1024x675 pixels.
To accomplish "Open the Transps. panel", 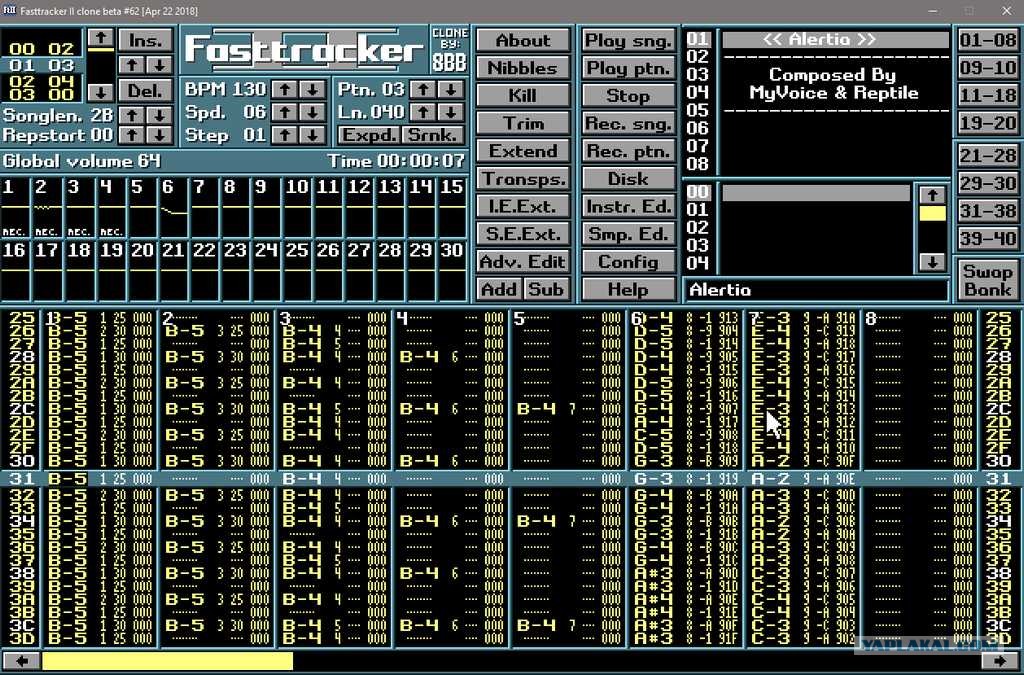I will point(523,179).
